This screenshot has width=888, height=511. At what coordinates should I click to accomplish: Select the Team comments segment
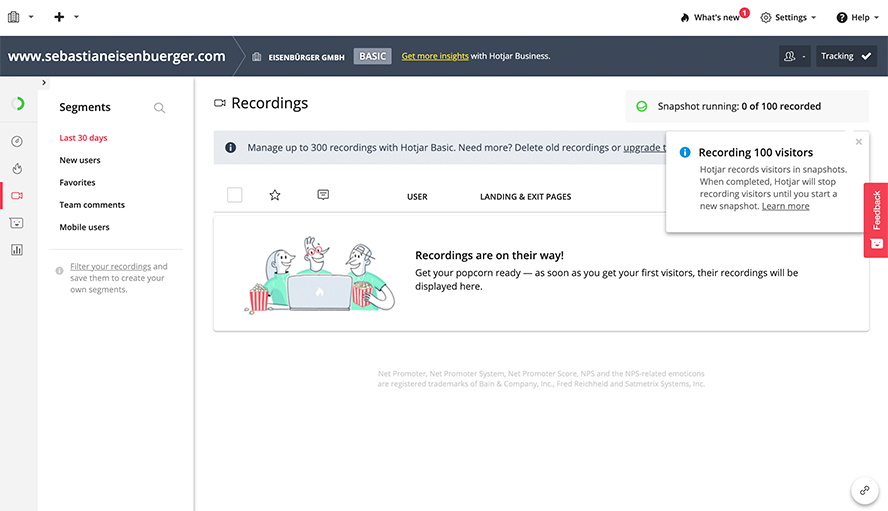[92, 205]
